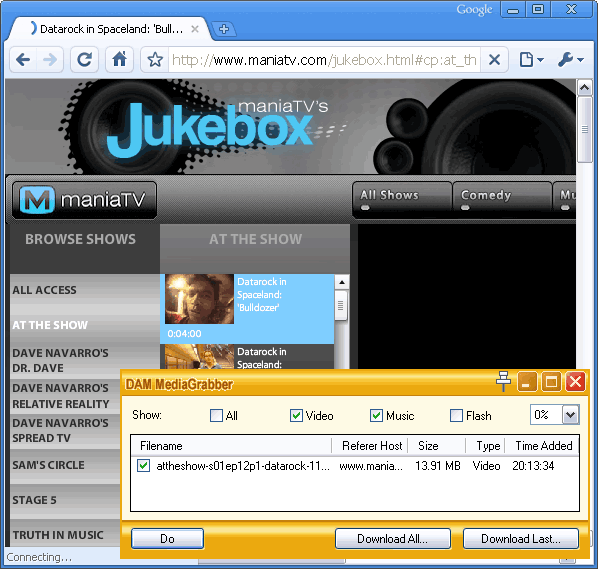Image resolution: width=598 pixels, height=569 pixels.
Task: Minimize the browser window
Action: coord(513,9)
